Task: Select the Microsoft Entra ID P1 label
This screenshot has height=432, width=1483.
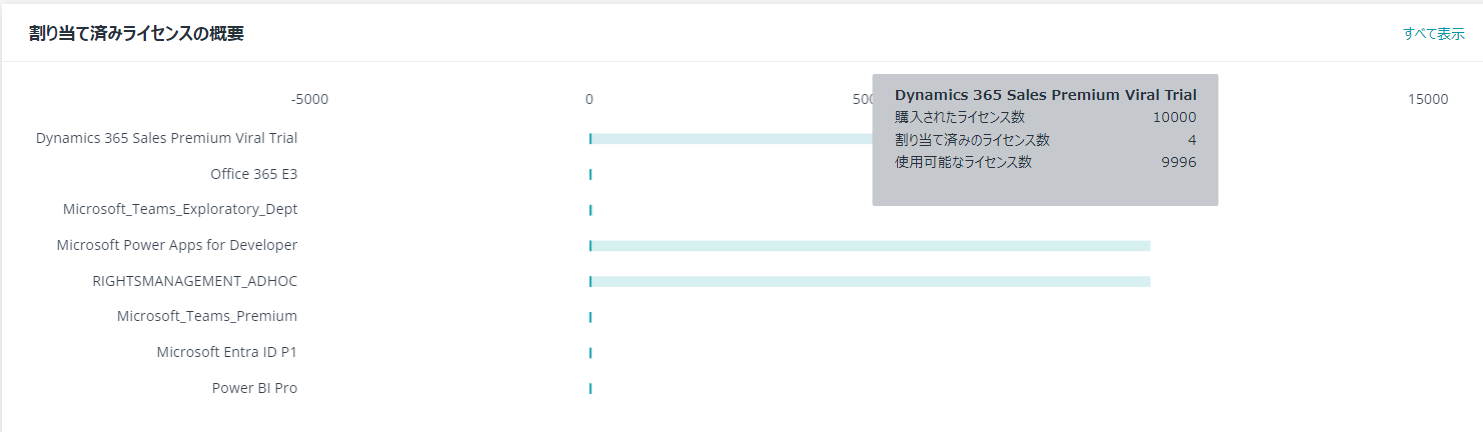Action: [227, 352]
